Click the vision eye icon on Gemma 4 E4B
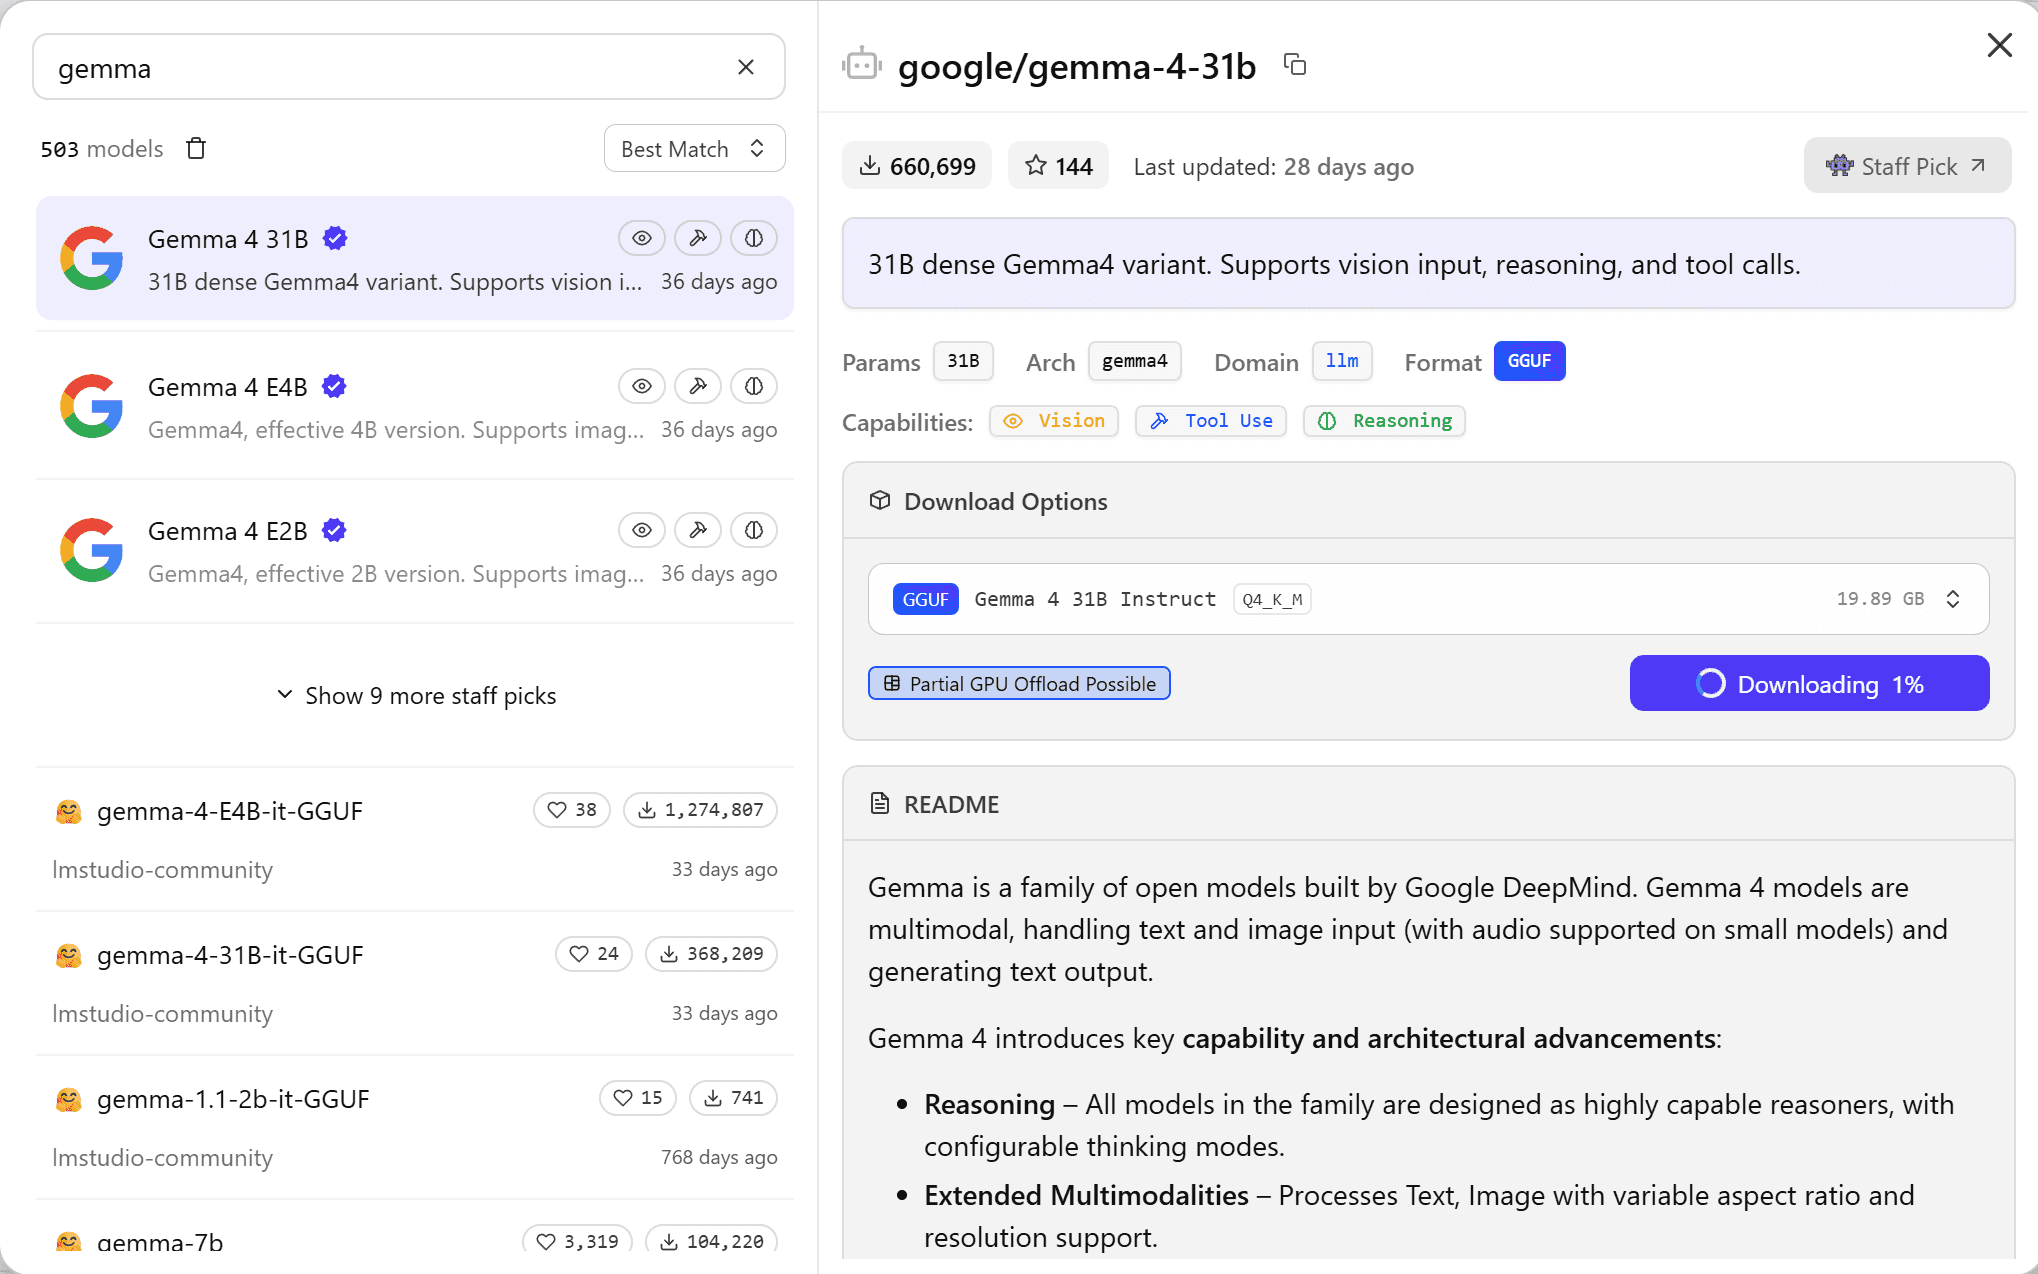The image size is (2038, 1274). coord(642,386)
